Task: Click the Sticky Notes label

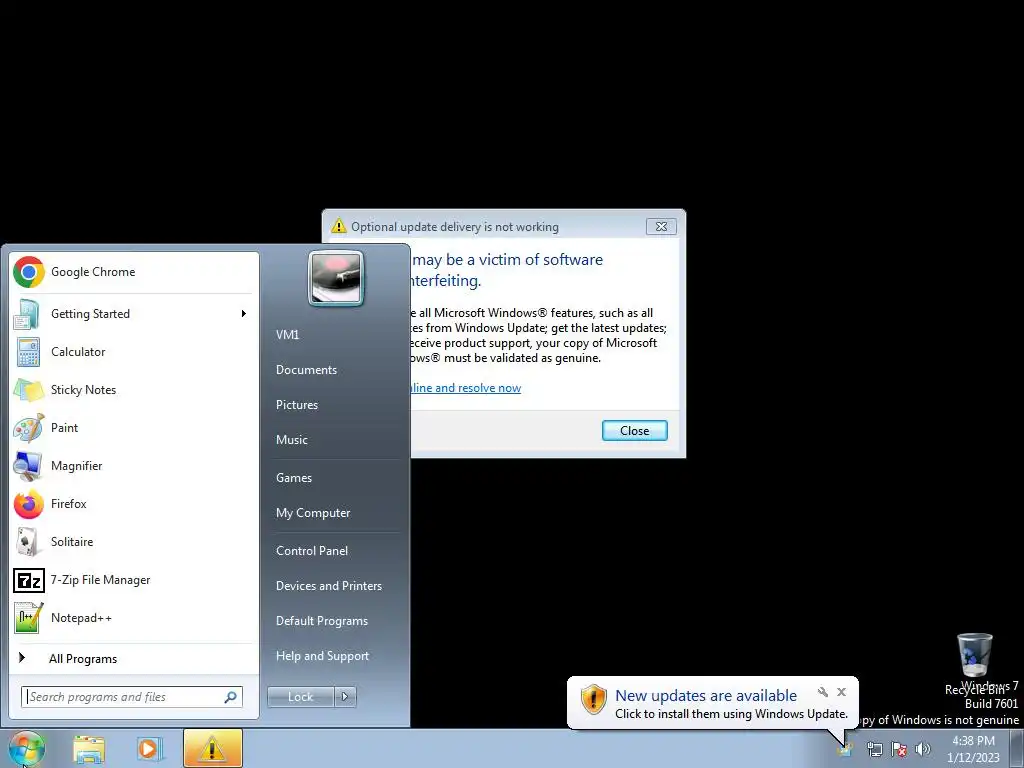Action: (x=84, y=390)
